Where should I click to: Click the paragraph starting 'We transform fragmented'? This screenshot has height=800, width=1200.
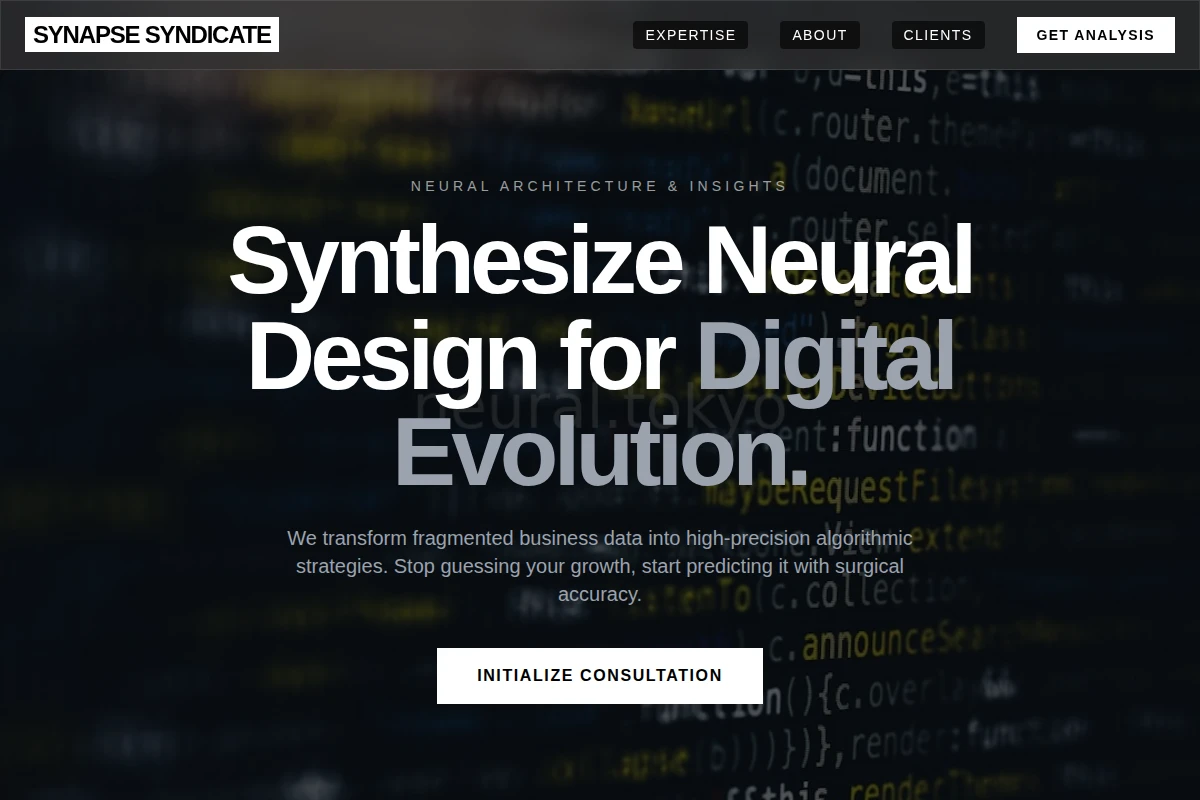(600, 566)
